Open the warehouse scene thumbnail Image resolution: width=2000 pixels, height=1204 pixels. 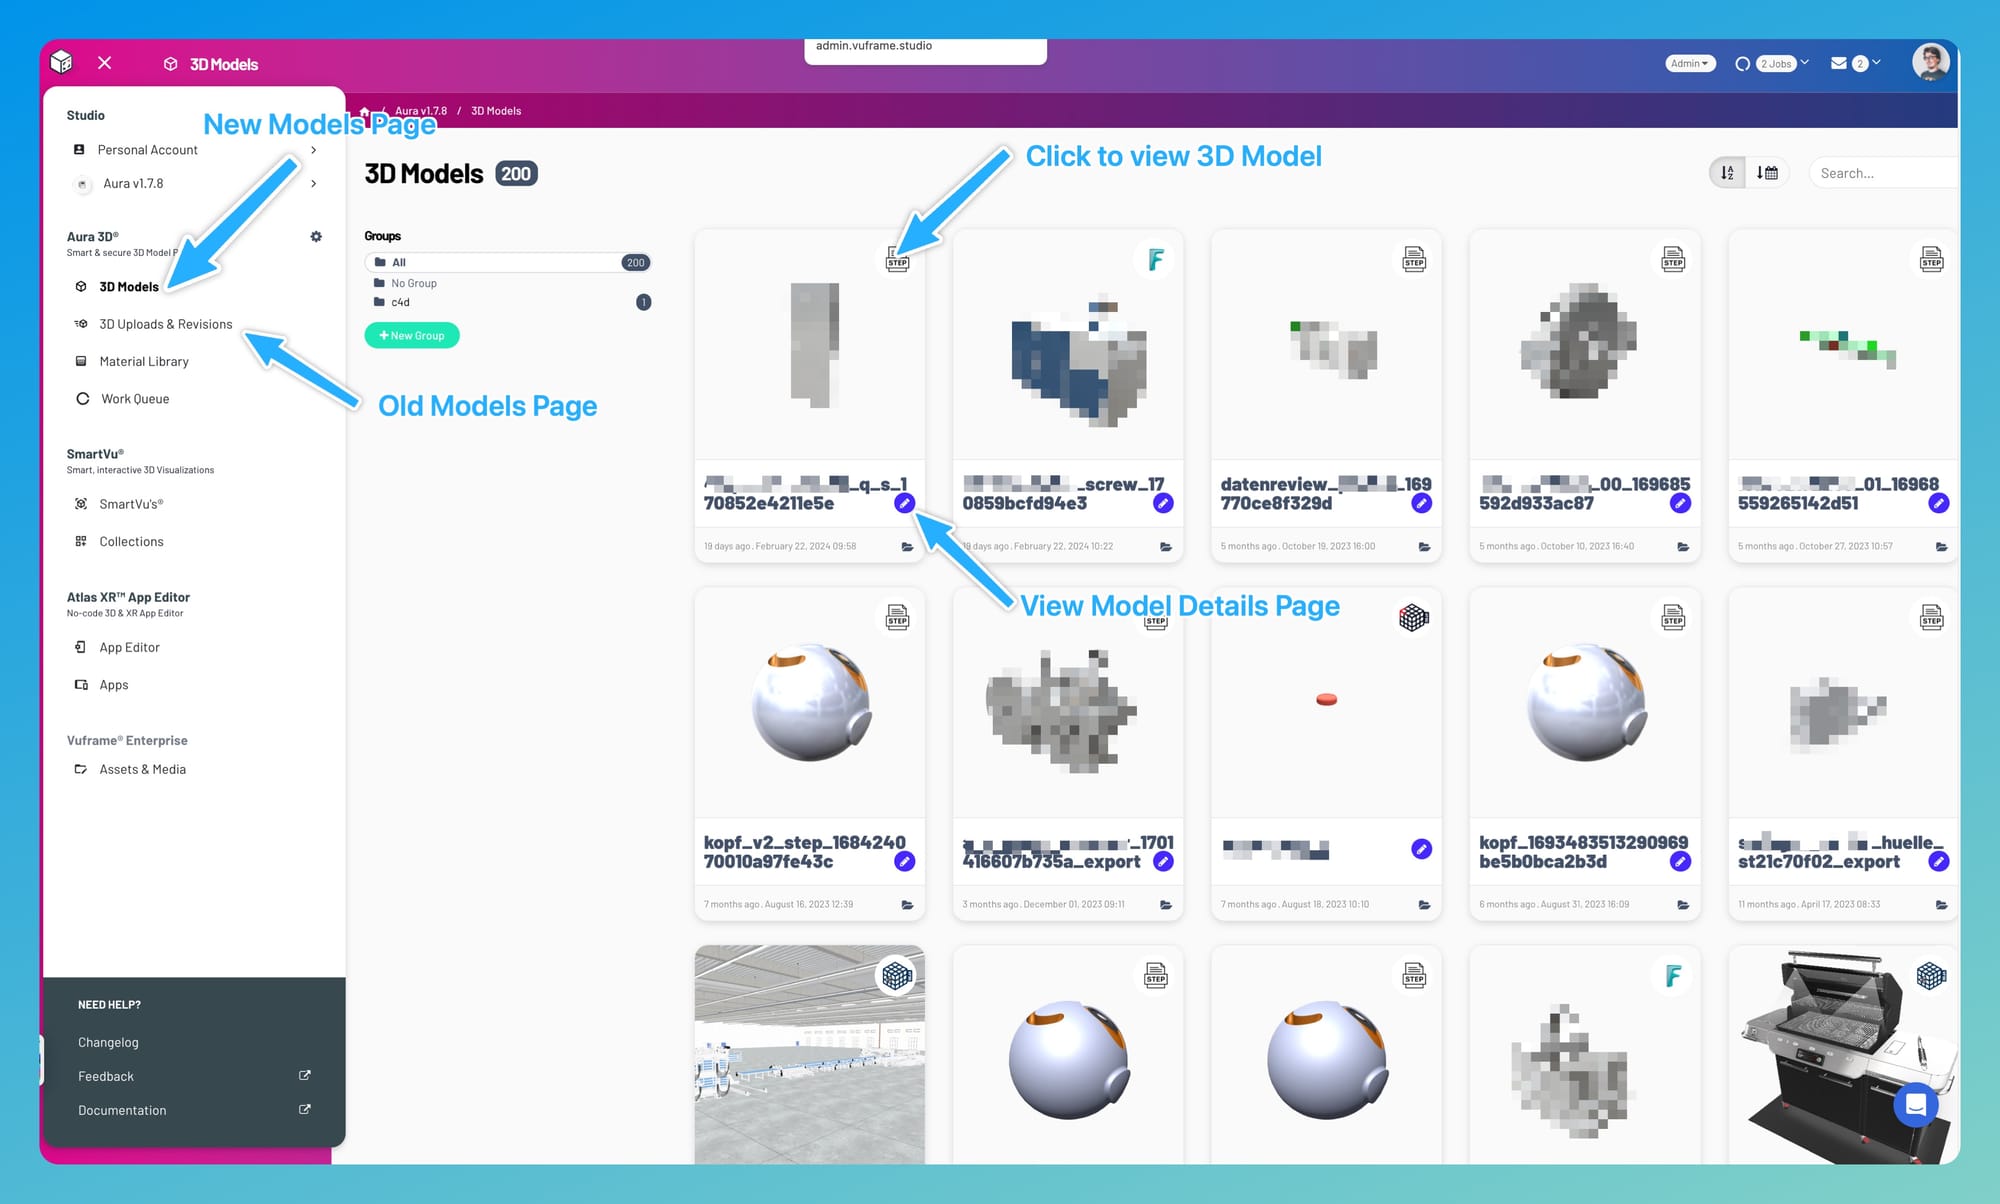coord(810,1054)
